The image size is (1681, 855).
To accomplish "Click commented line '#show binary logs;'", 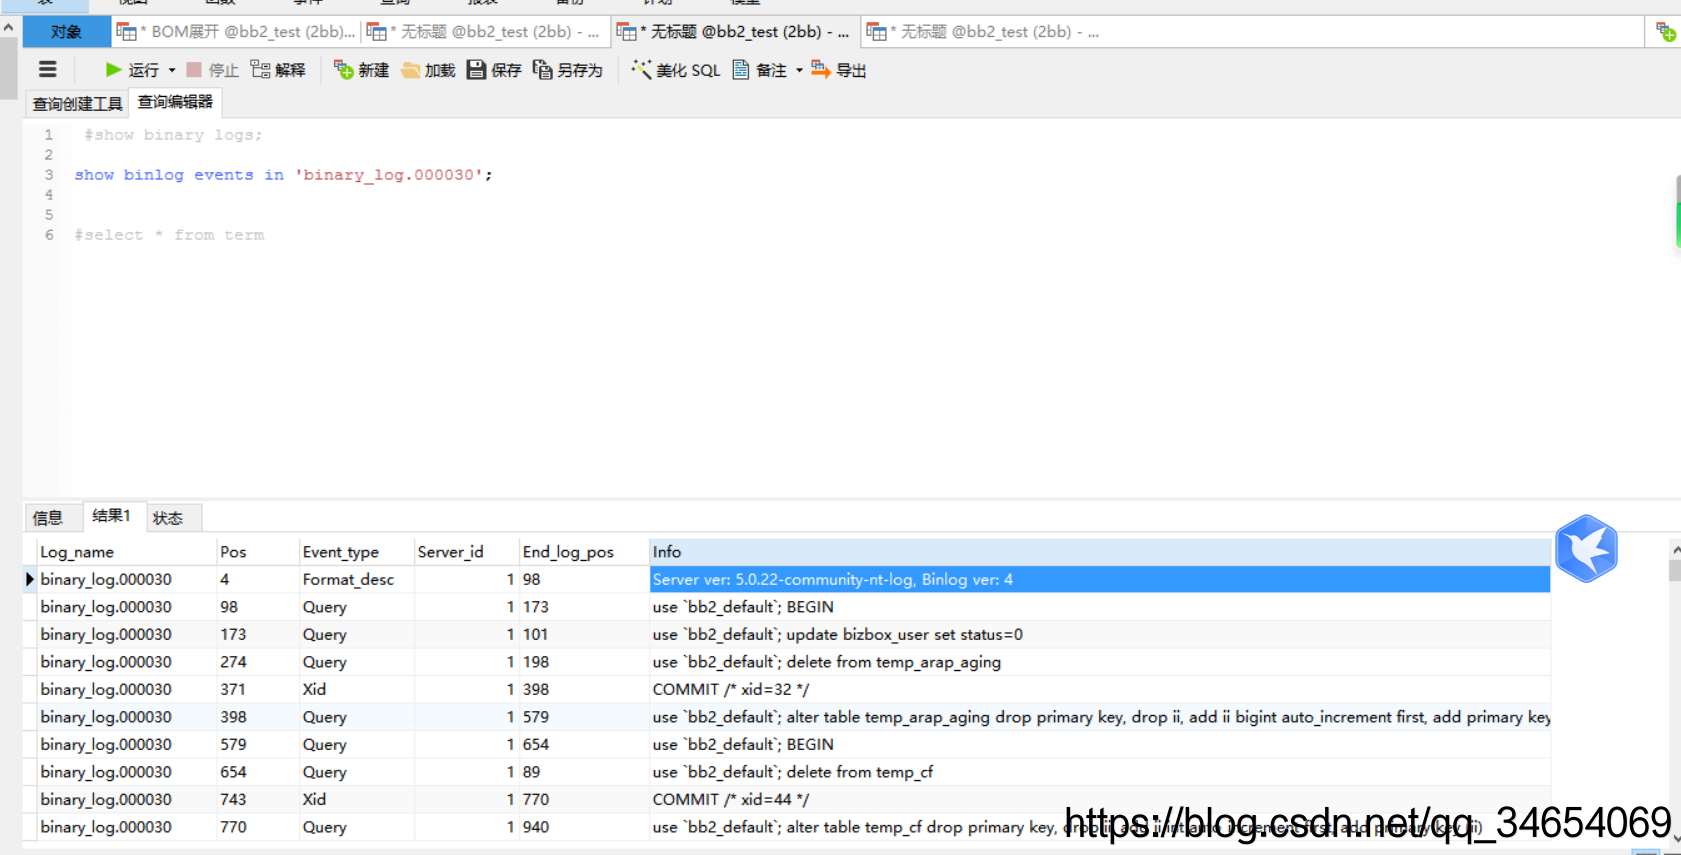I will (173, 135).
